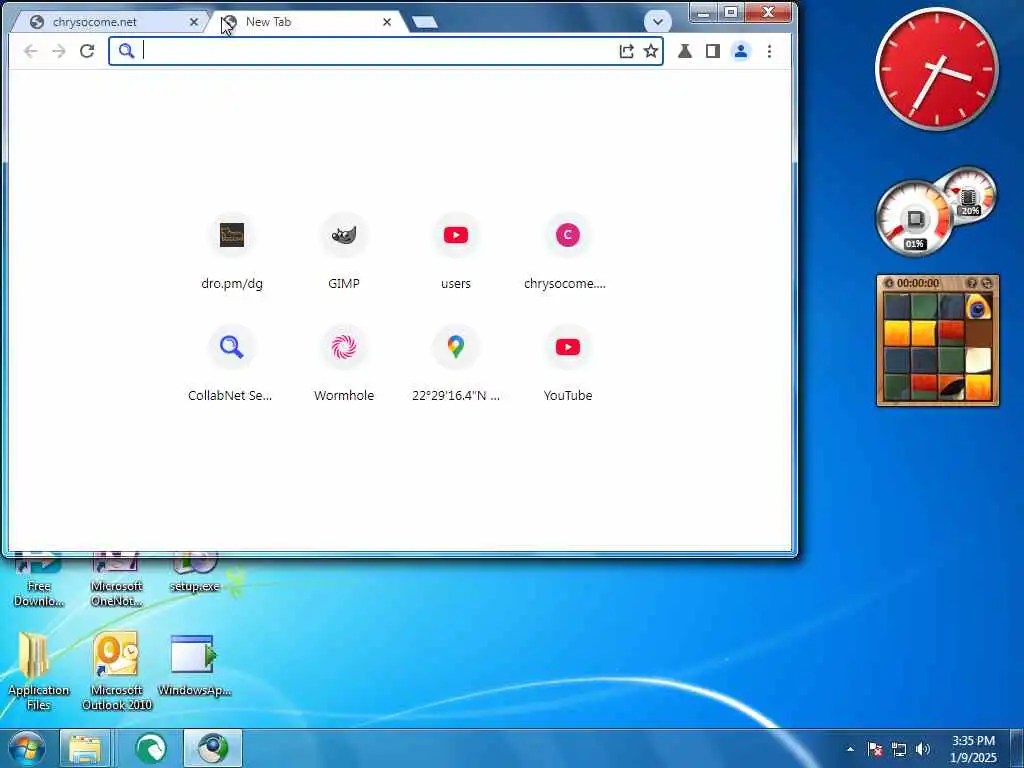Viewport: 1024px width, 768px height.
Task: Click the search icon in address bar
Action: point(126,51)
